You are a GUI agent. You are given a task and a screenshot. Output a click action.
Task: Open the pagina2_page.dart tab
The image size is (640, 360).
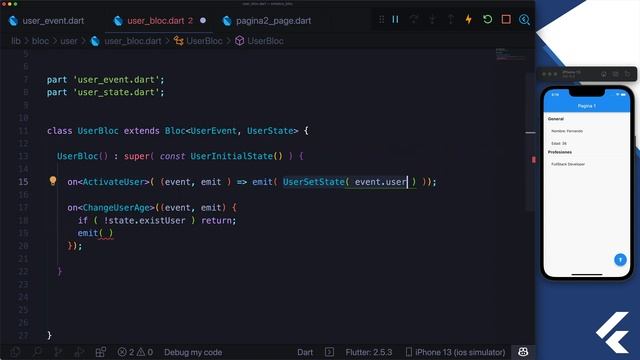267,21
